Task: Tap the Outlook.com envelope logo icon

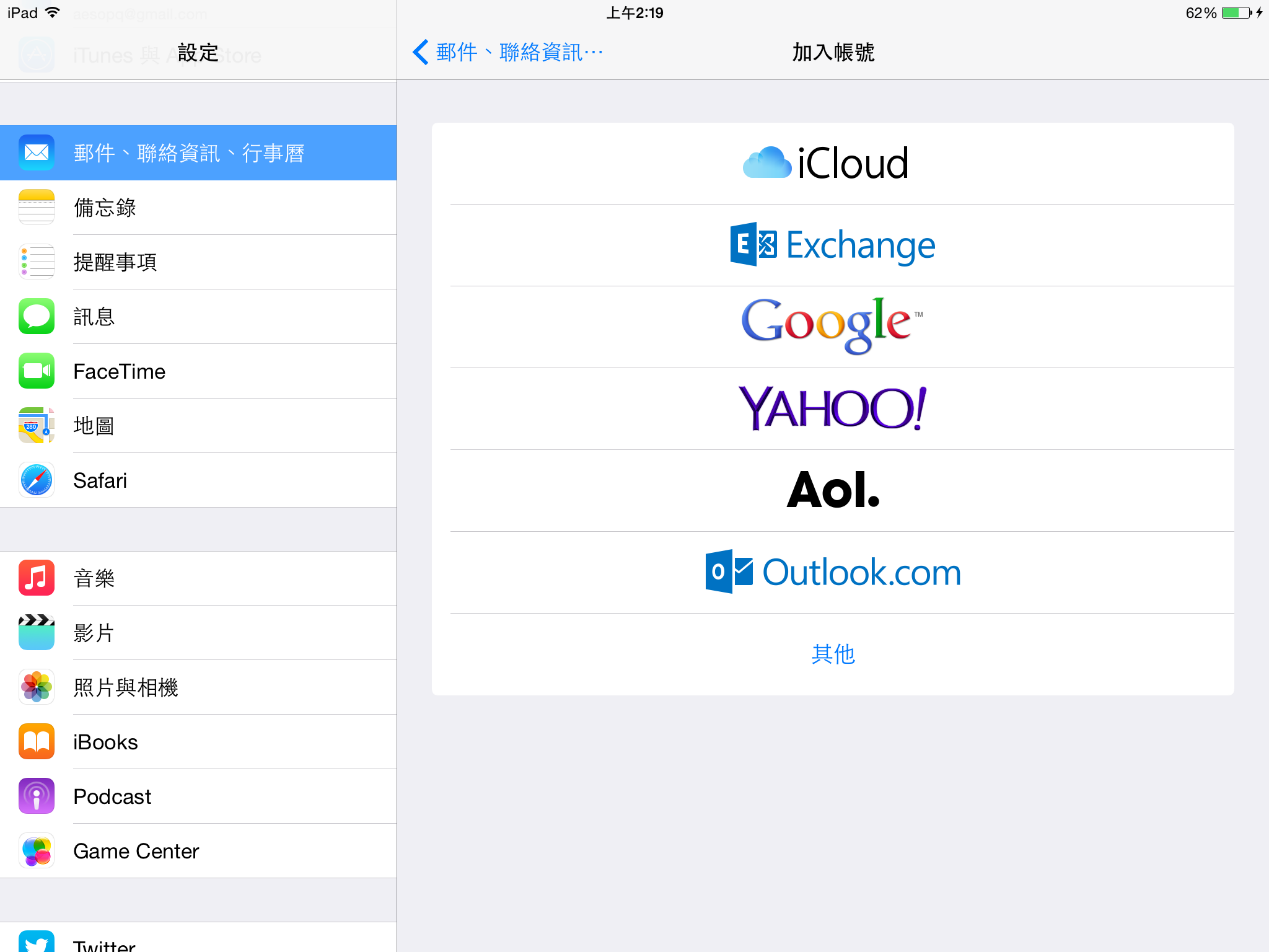Action: [x=729, y=572]
